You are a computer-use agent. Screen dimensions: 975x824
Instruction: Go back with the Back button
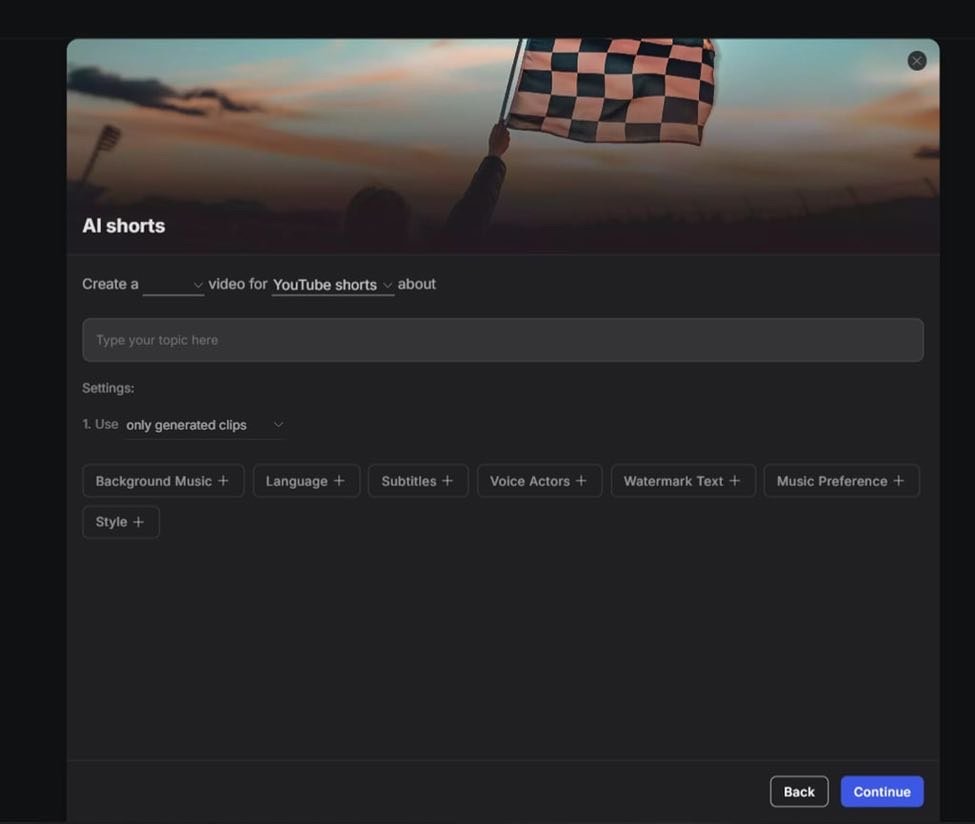[798, 792]
